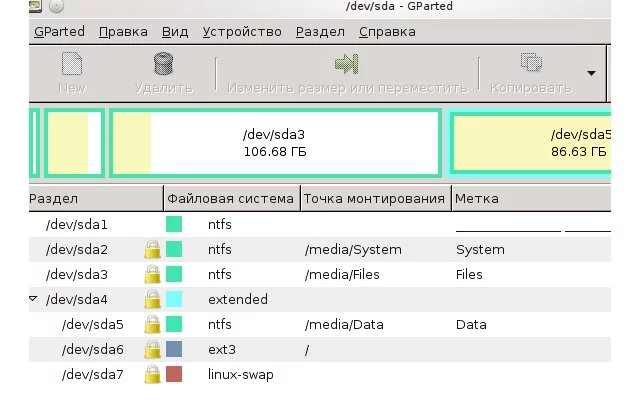Open the Устройство menu
Viewport: 640px width, 400px height.
(x=243, y=31)
